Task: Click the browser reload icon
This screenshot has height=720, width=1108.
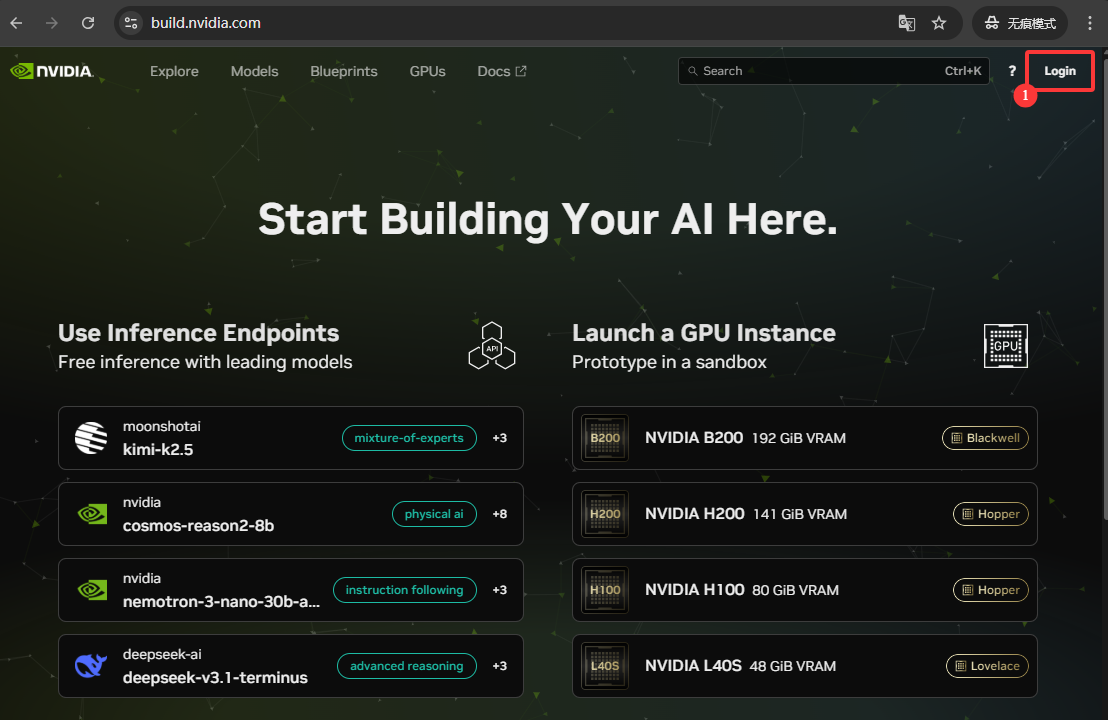Action: click(x=88, y=22)
